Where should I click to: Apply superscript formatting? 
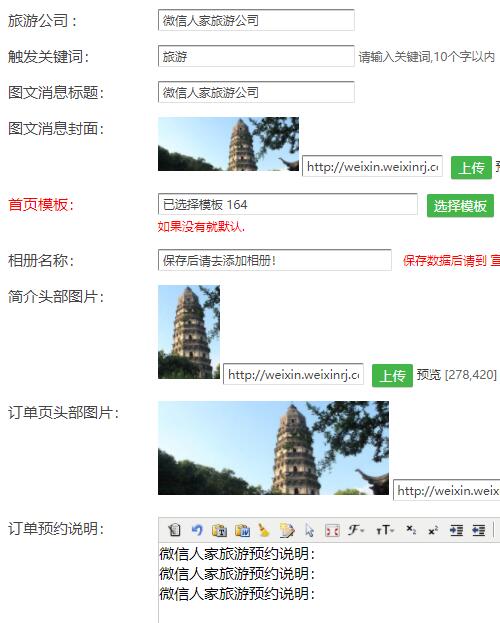click(433, 530)
